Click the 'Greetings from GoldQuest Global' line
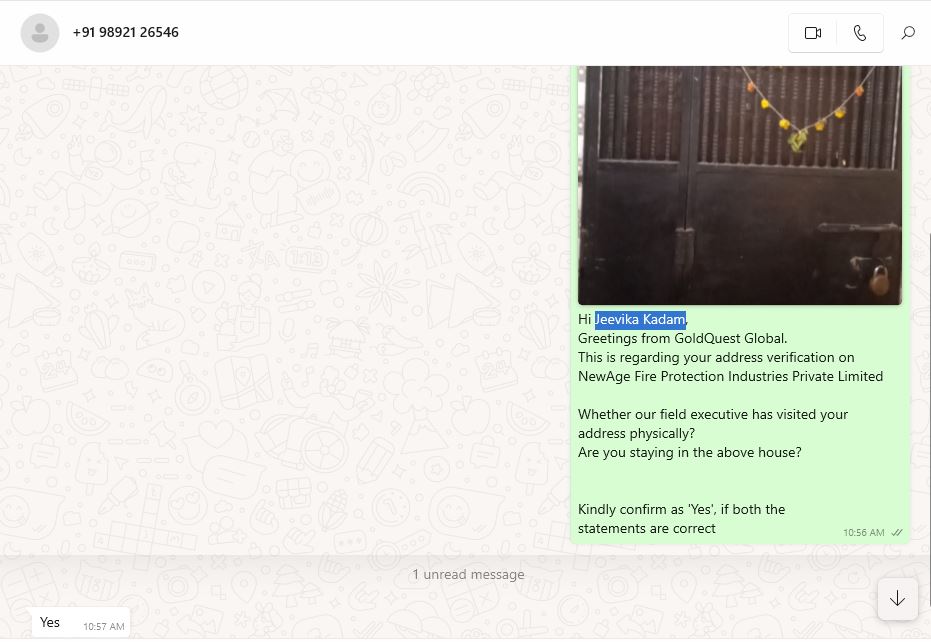 click(682, 339)
